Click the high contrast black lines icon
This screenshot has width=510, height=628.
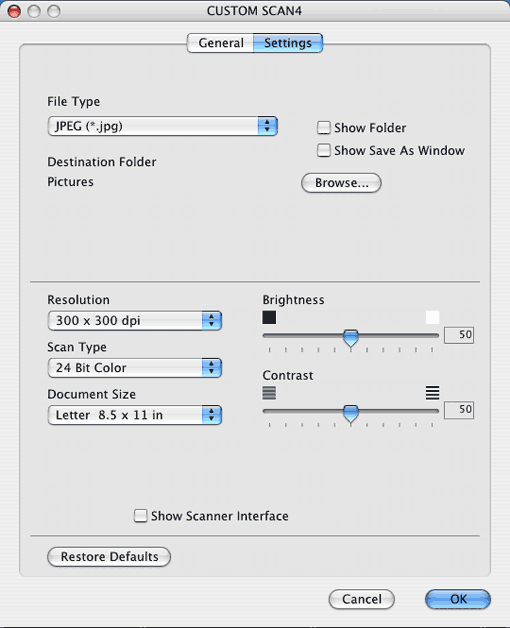(x=432, y=392)
